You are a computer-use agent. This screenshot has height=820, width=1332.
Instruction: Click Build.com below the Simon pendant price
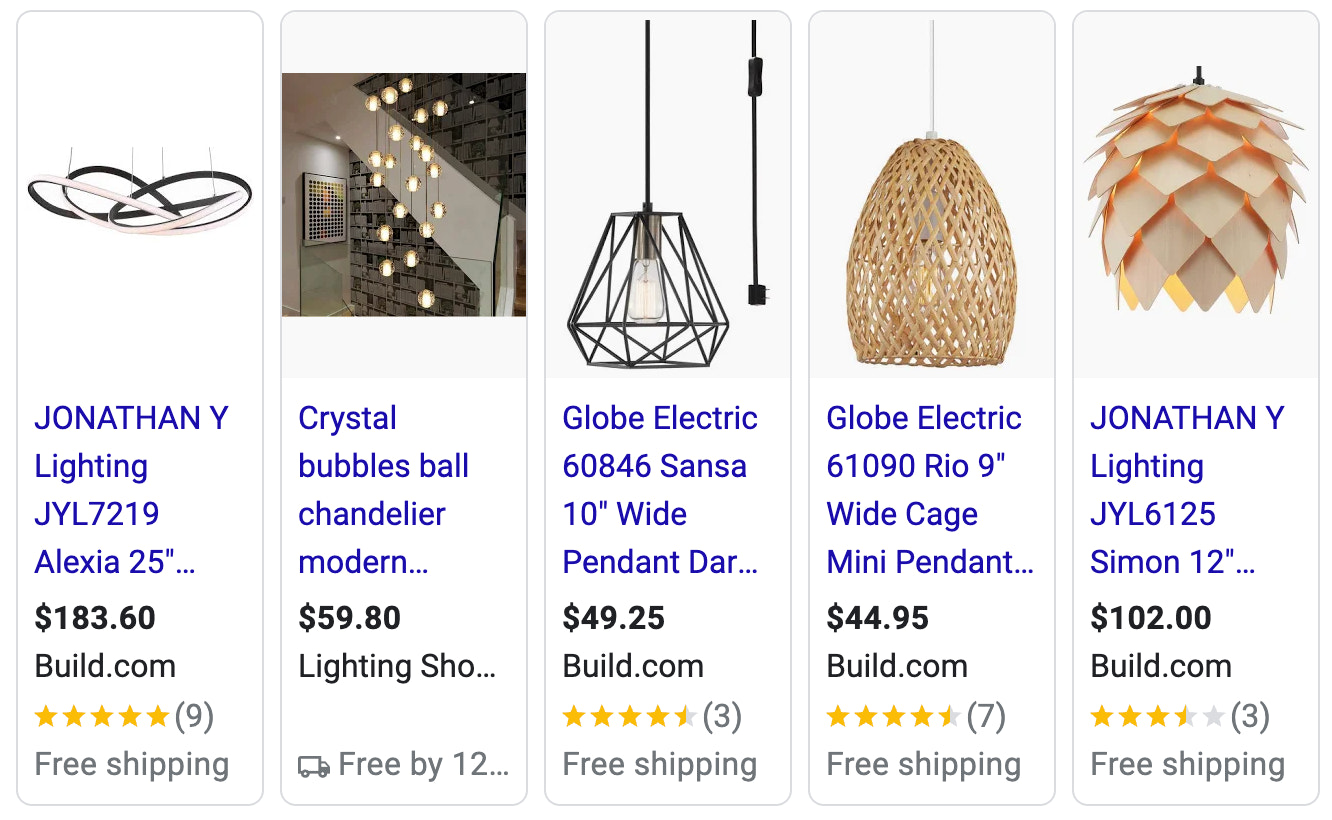click(x=1161, y=666)
